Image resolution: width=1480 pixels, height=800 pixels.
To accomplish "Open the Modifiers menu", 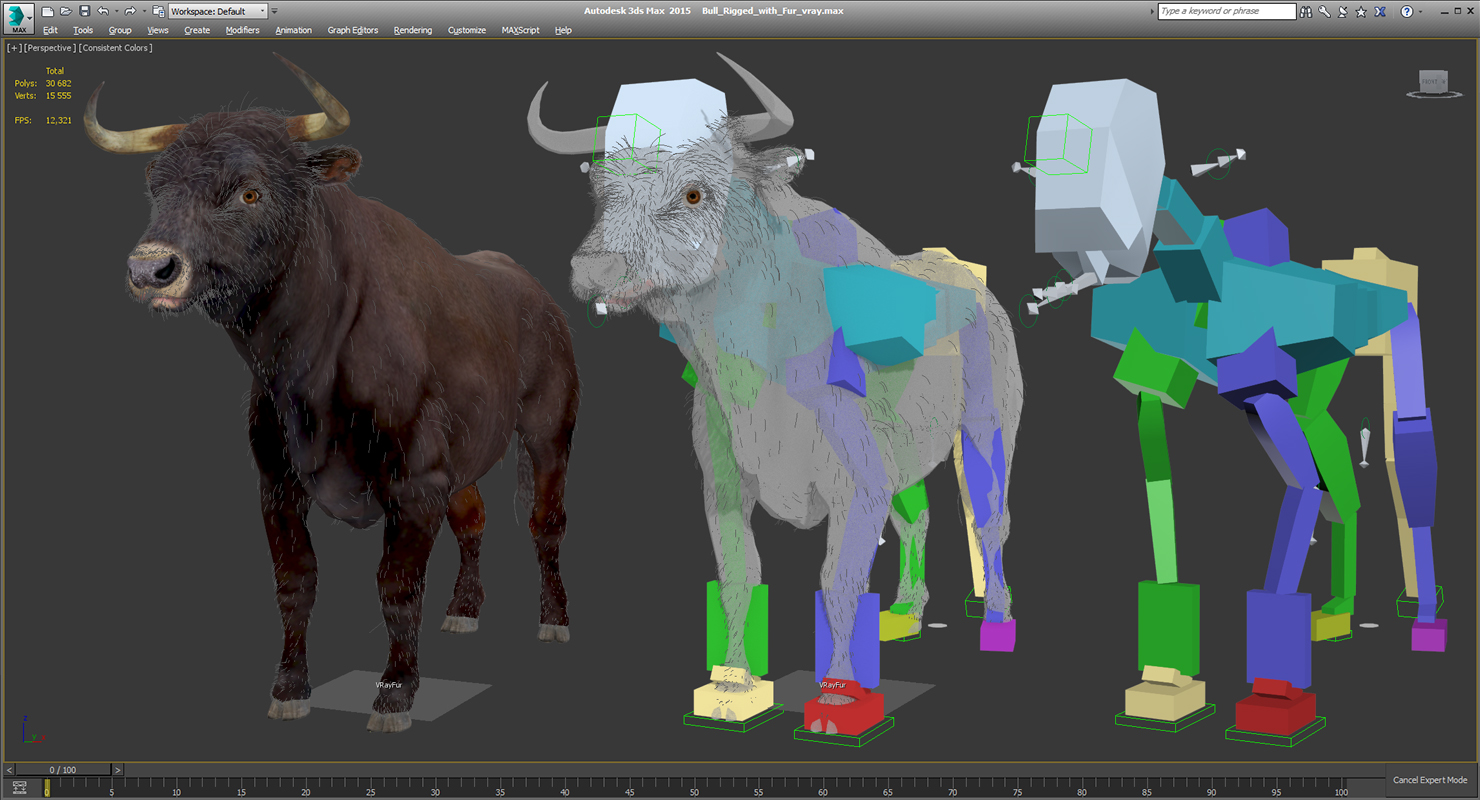I will click(x=242, y=30).
